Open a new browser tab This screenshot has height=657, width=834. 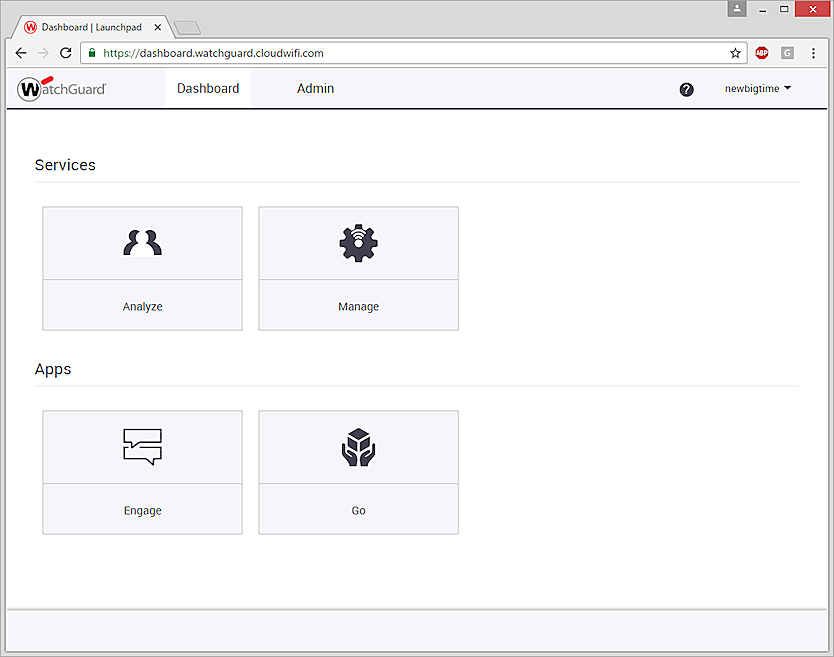point(186,28)
